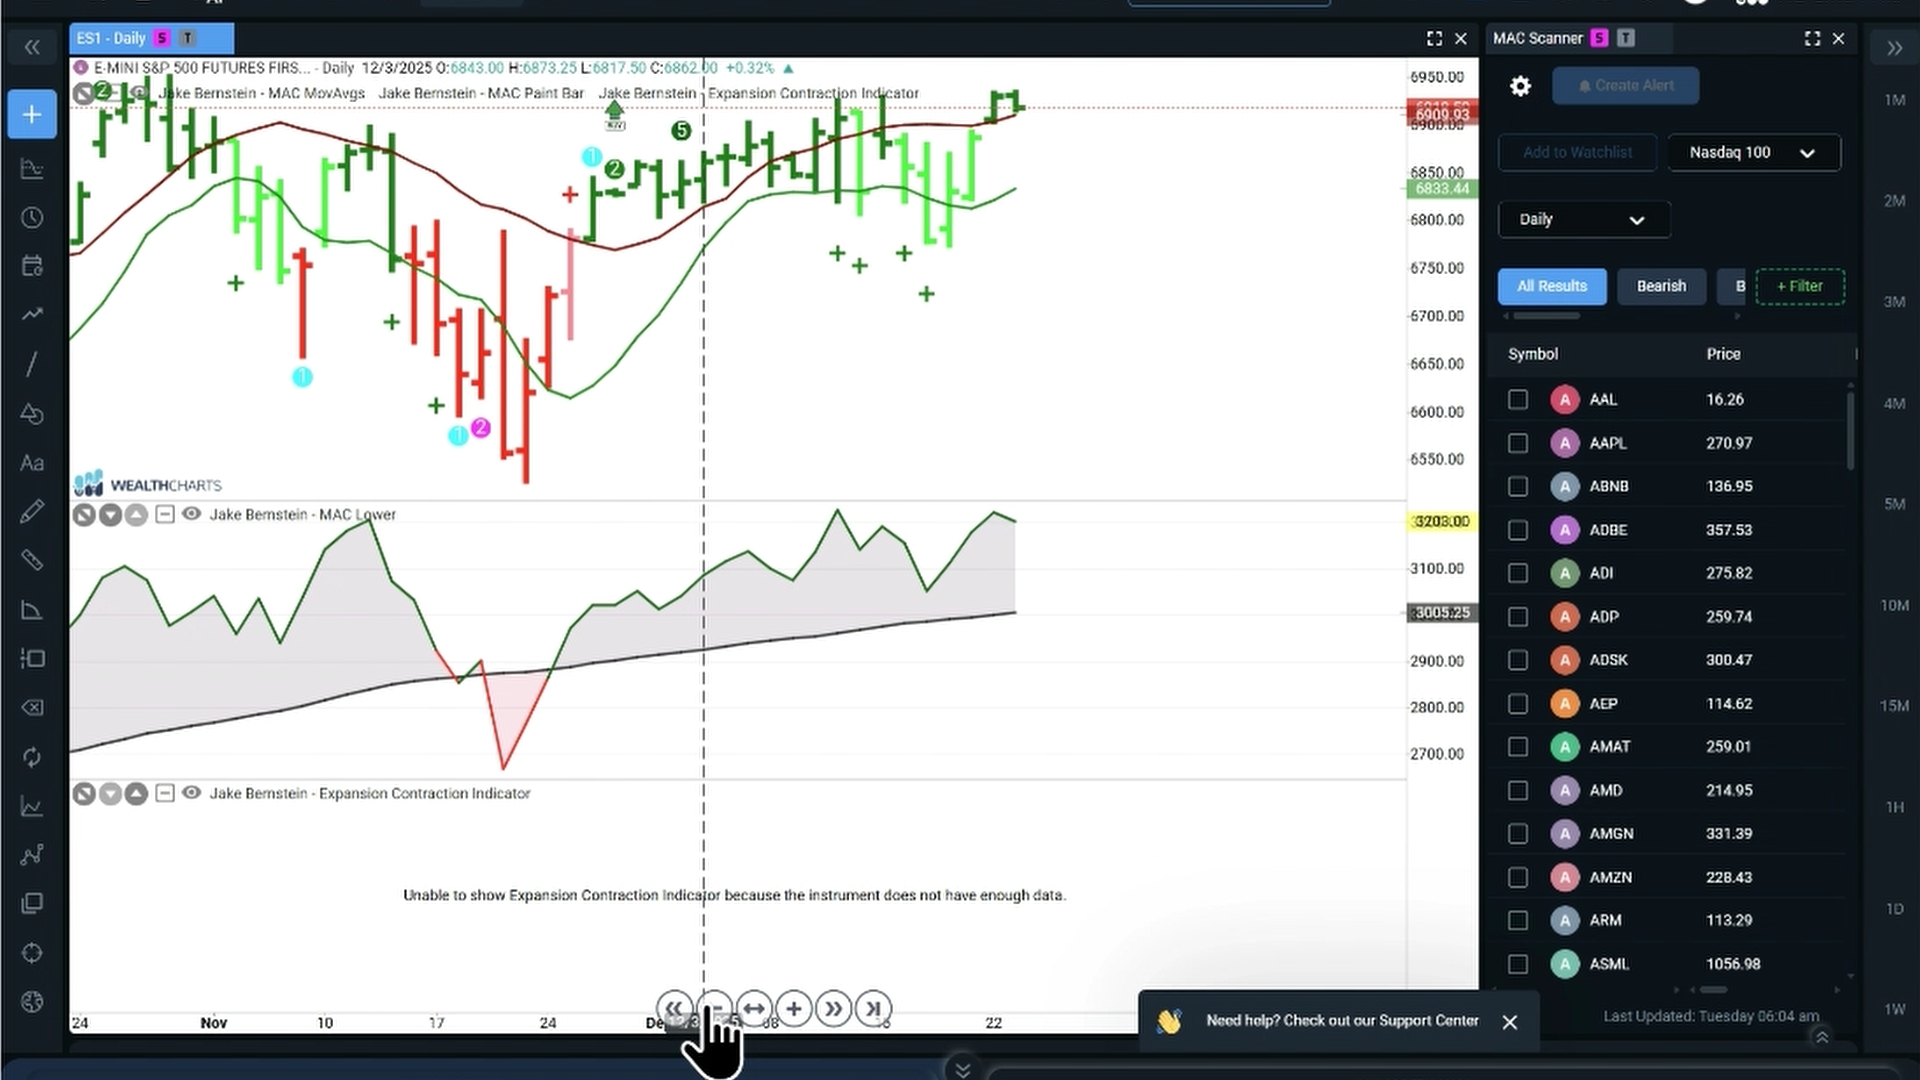The height and width of the screenshot is (1080, 1920).
Task: Click the crosshair target icon
Action: (x=32, y=953)
